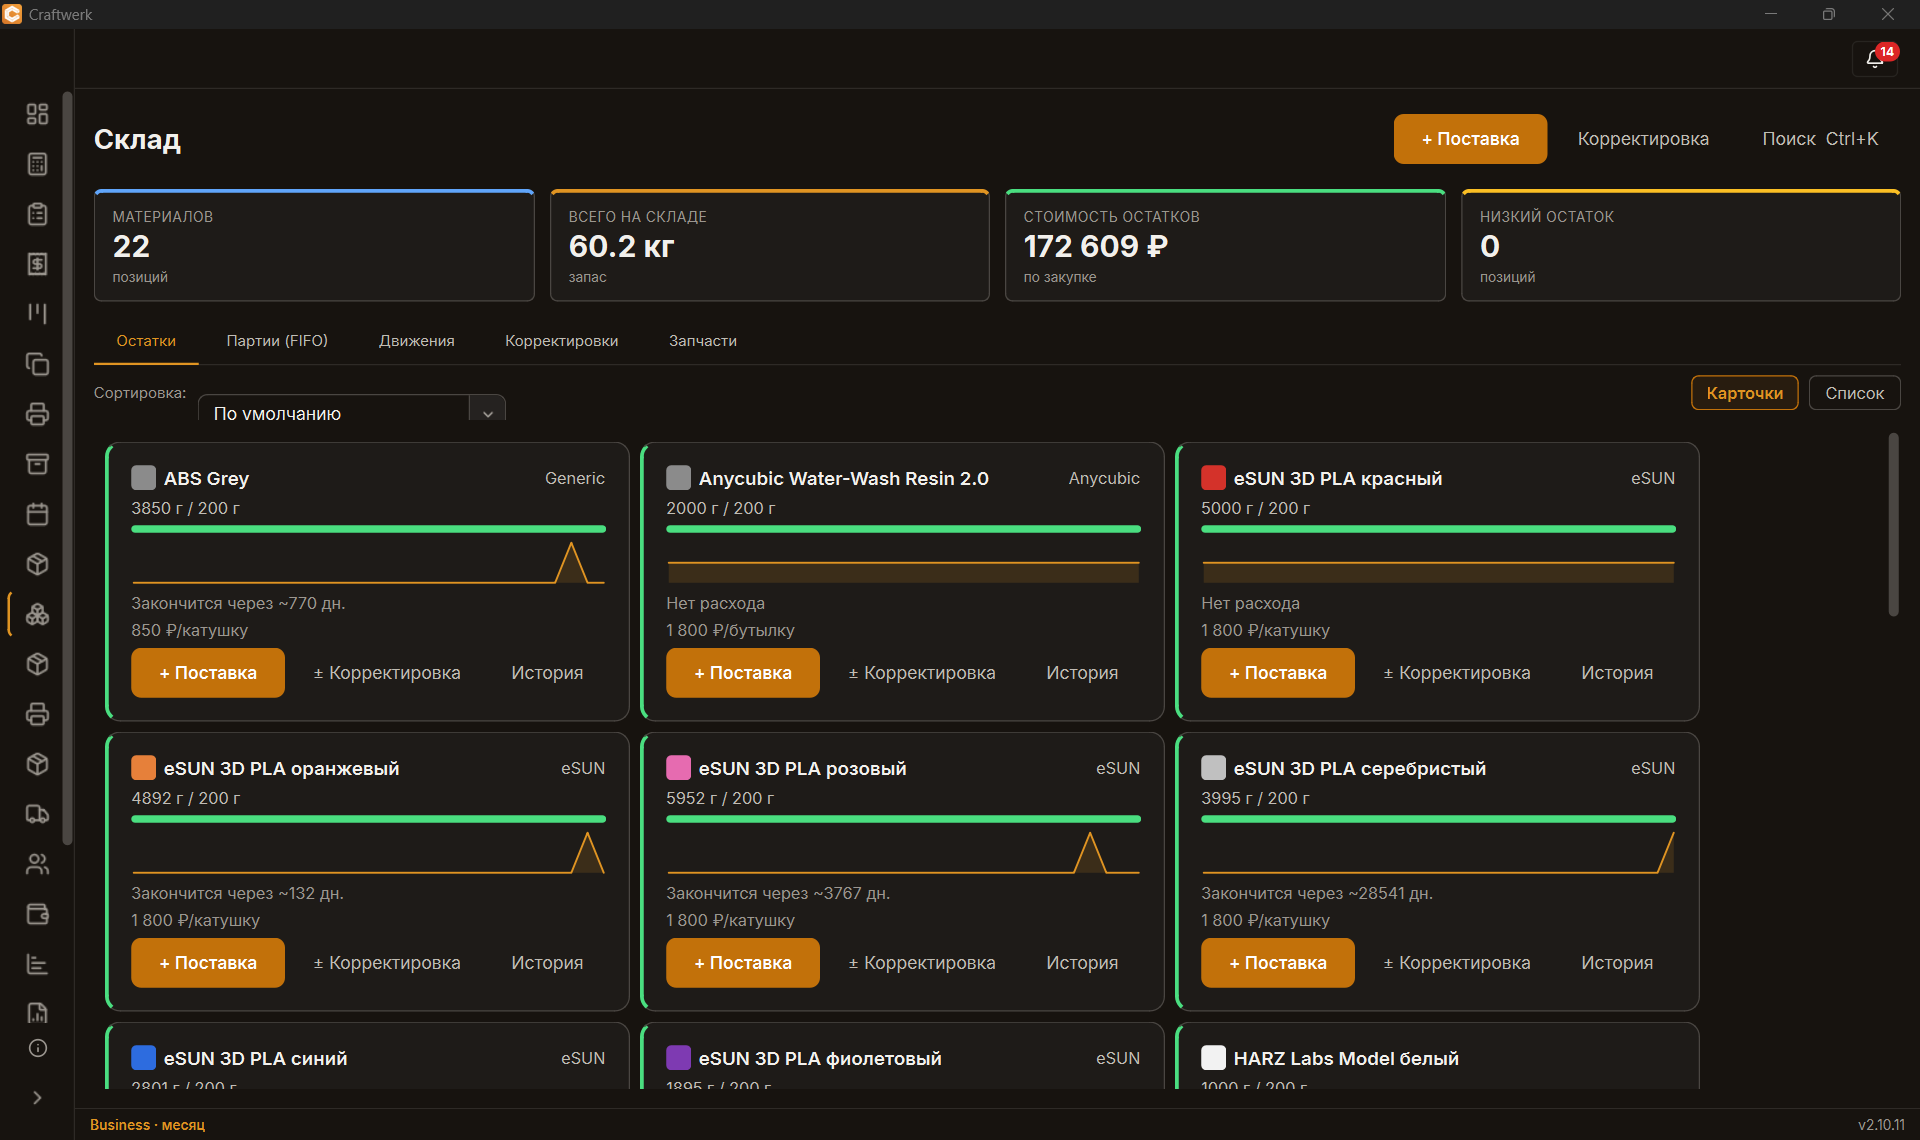Open Корректировка for eSUN 3D PLA розовый

tap(922, 963)
